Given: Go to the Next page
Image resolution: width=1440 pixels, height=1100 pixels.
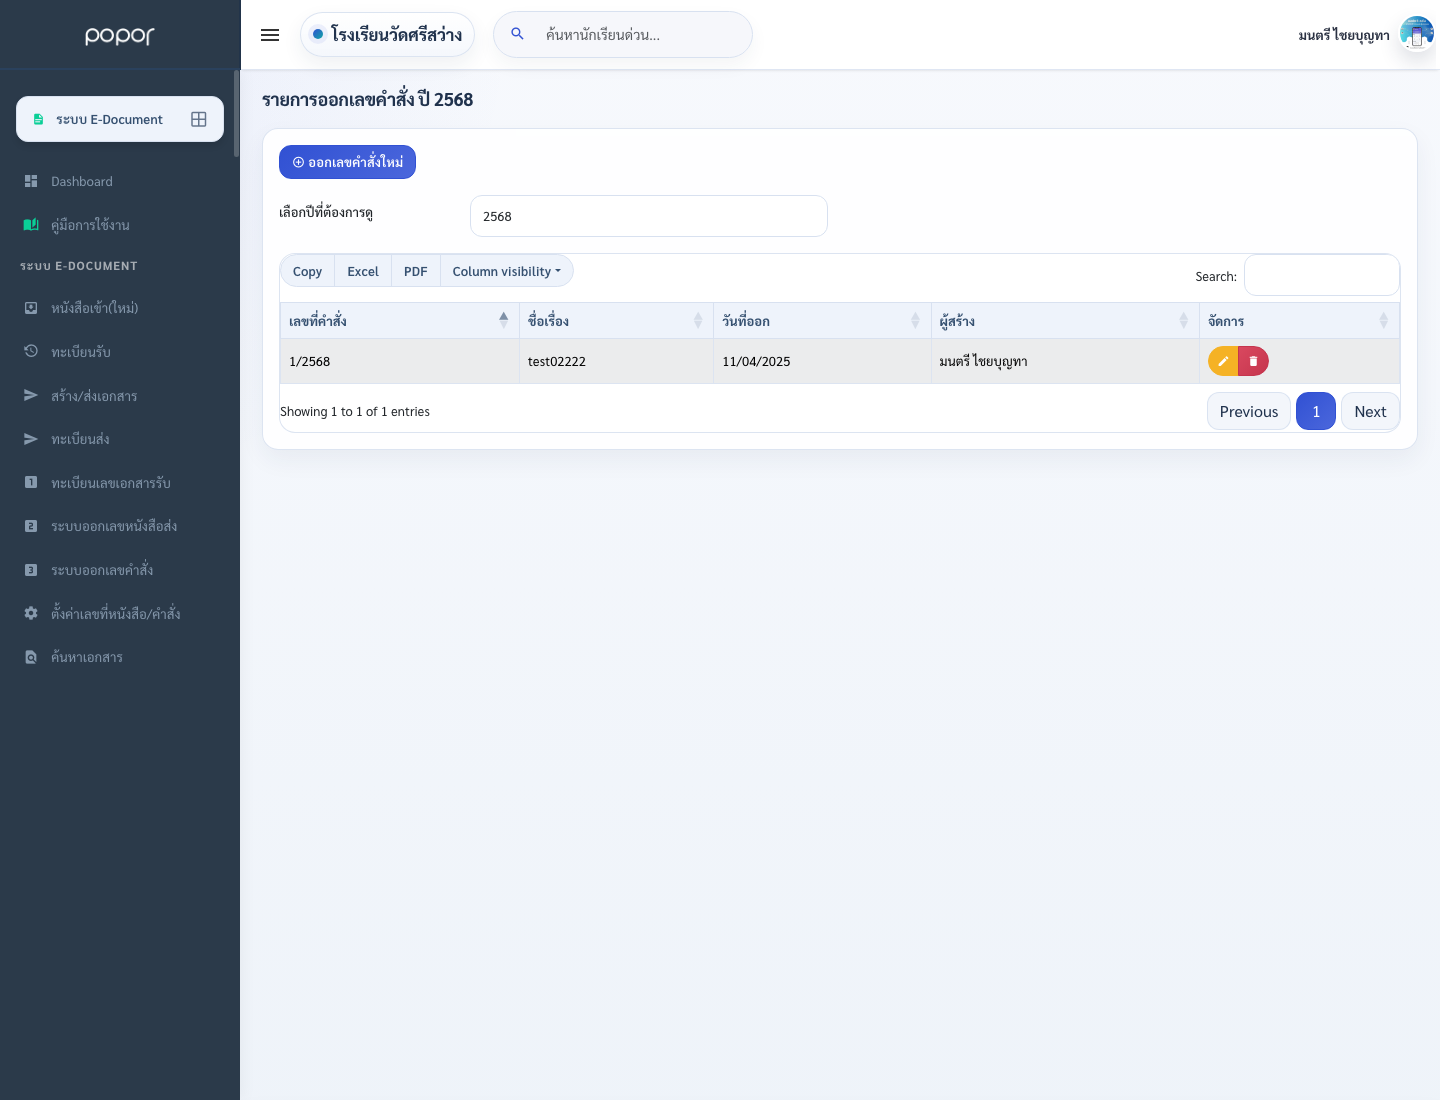Looking at the screenshot, I should coord(1370,411).
